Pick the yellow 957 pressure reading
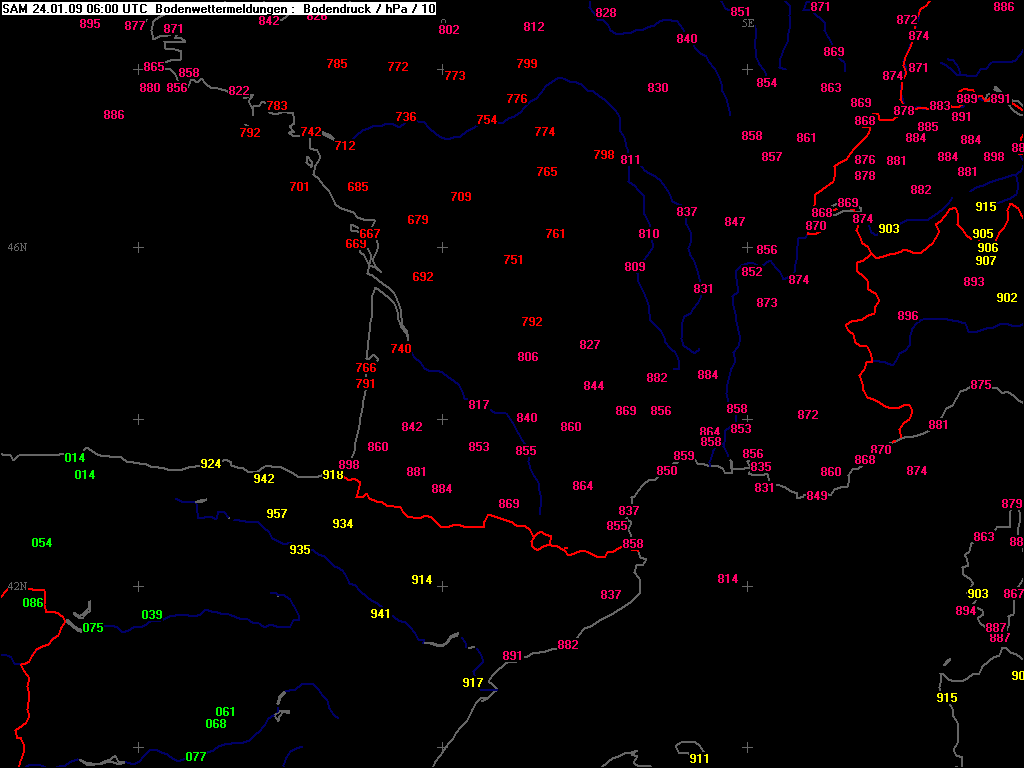 (x=277, y=514)
